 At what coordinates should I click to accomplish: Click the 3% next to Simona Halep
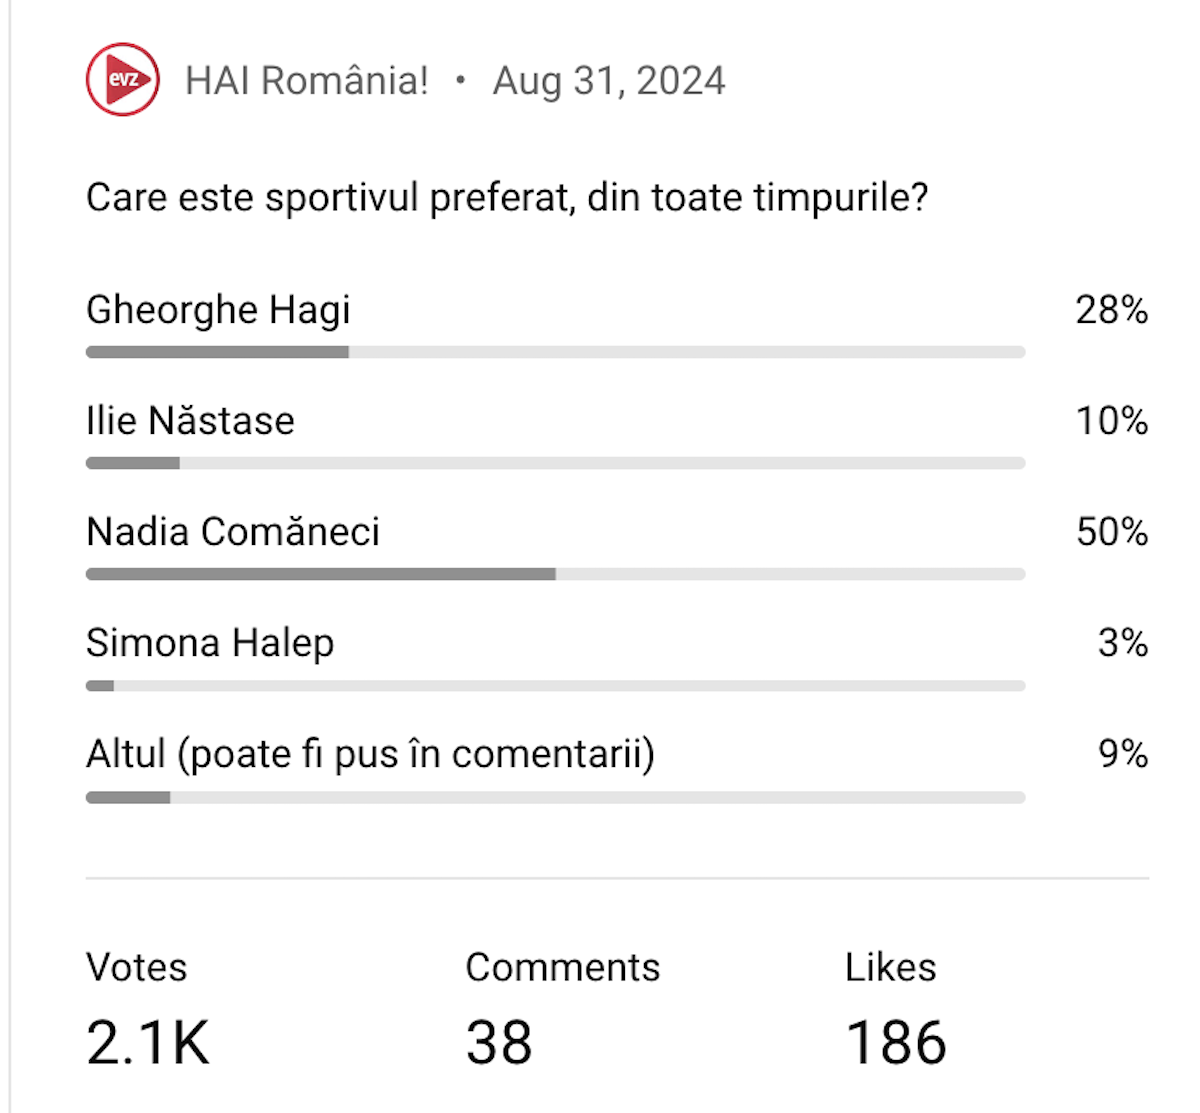1123,643
